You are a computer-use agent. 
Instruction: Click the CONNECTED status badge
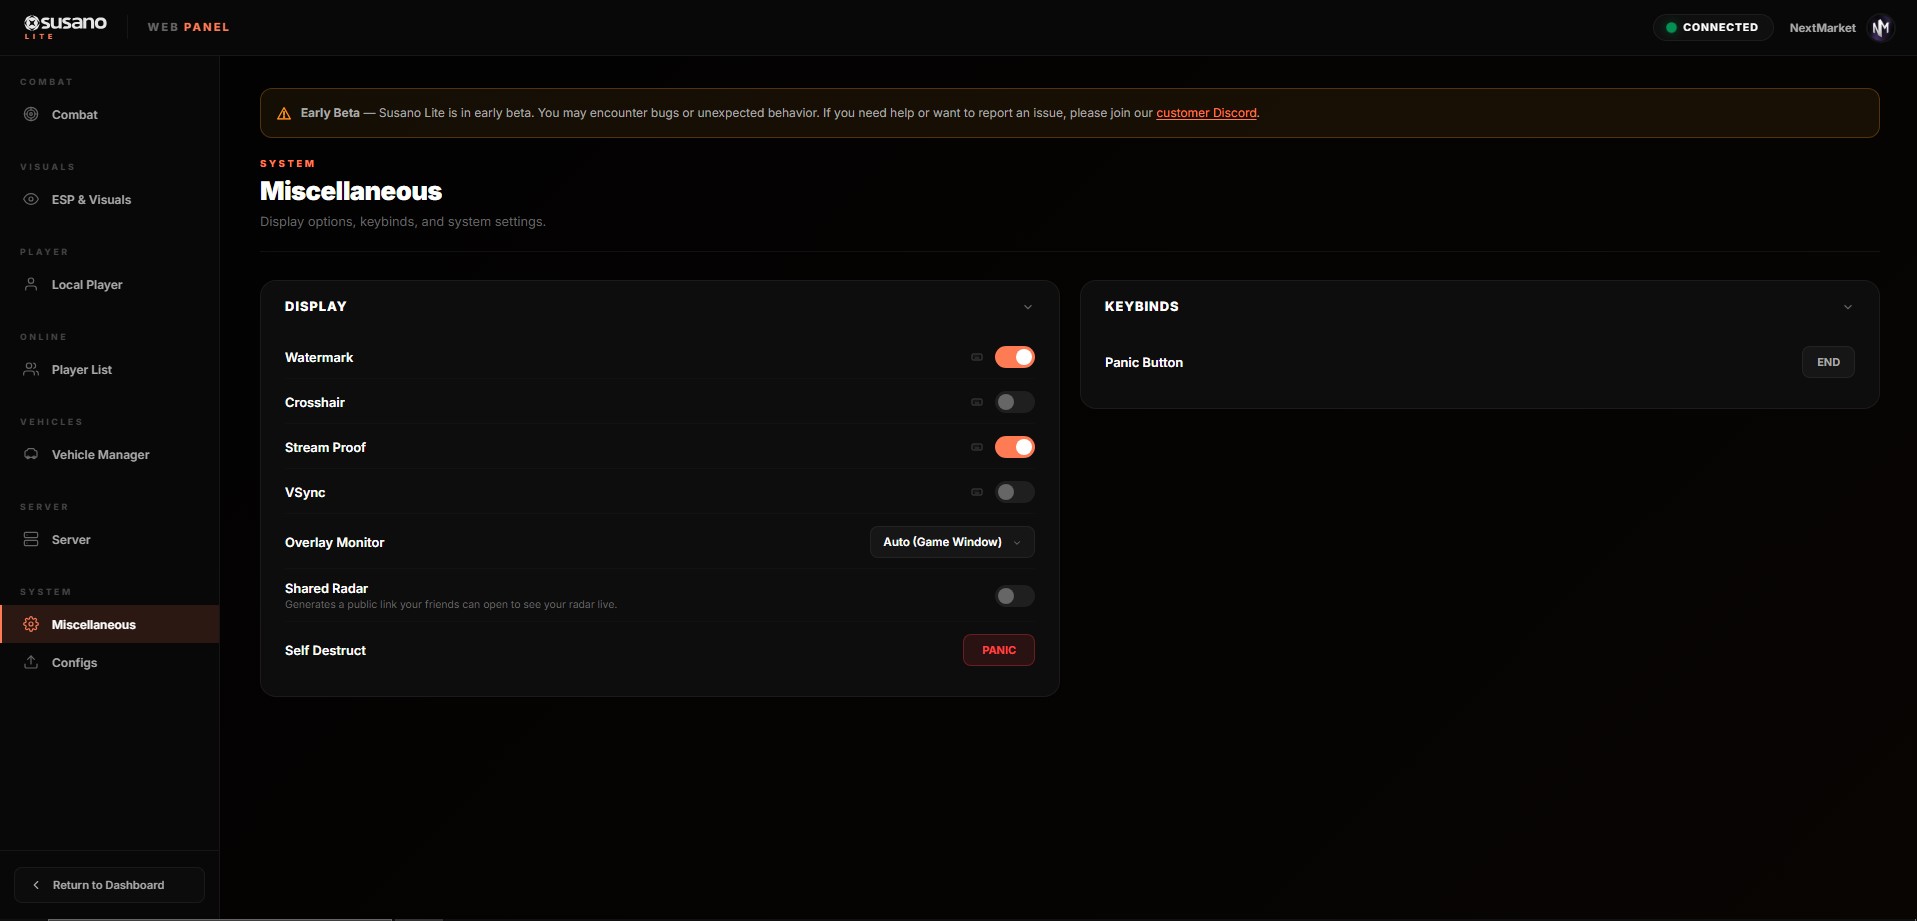[1713, 27]
